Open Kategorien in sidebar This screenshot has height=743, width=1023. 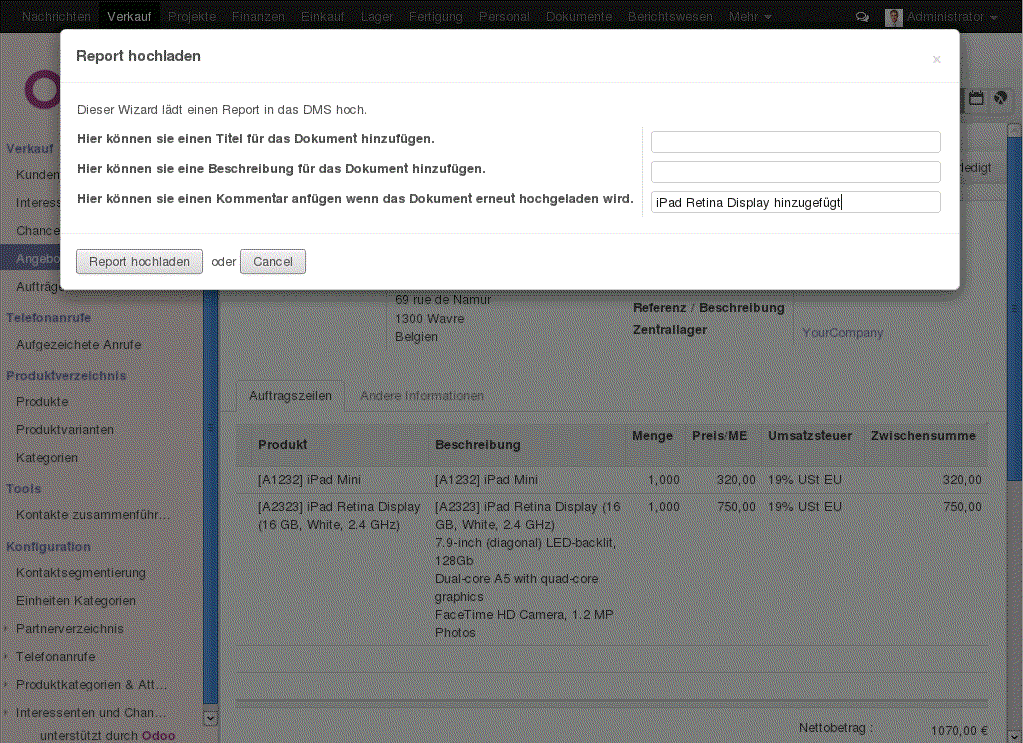coord(46,458)
